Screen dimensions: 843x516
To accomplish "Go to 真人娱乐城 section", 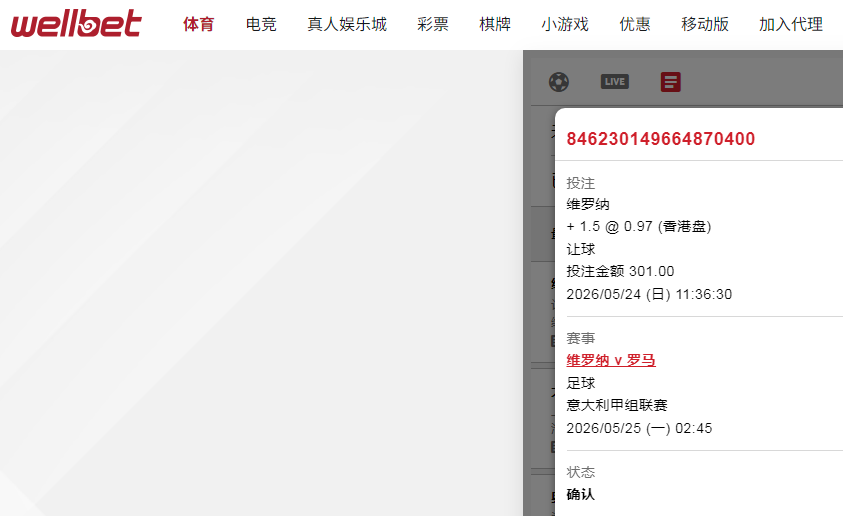I will click(347, 24).
